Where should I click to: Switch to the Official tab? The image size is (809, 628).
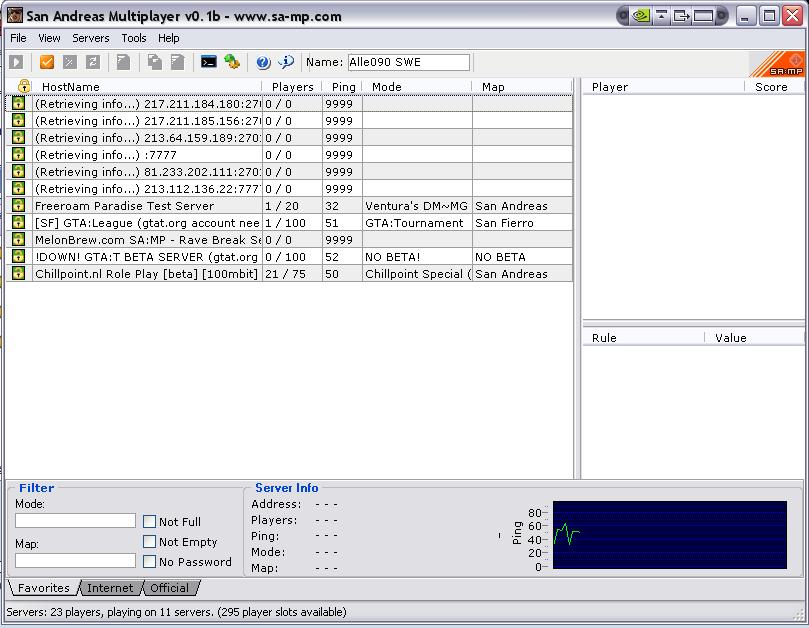tap(169, 588)
